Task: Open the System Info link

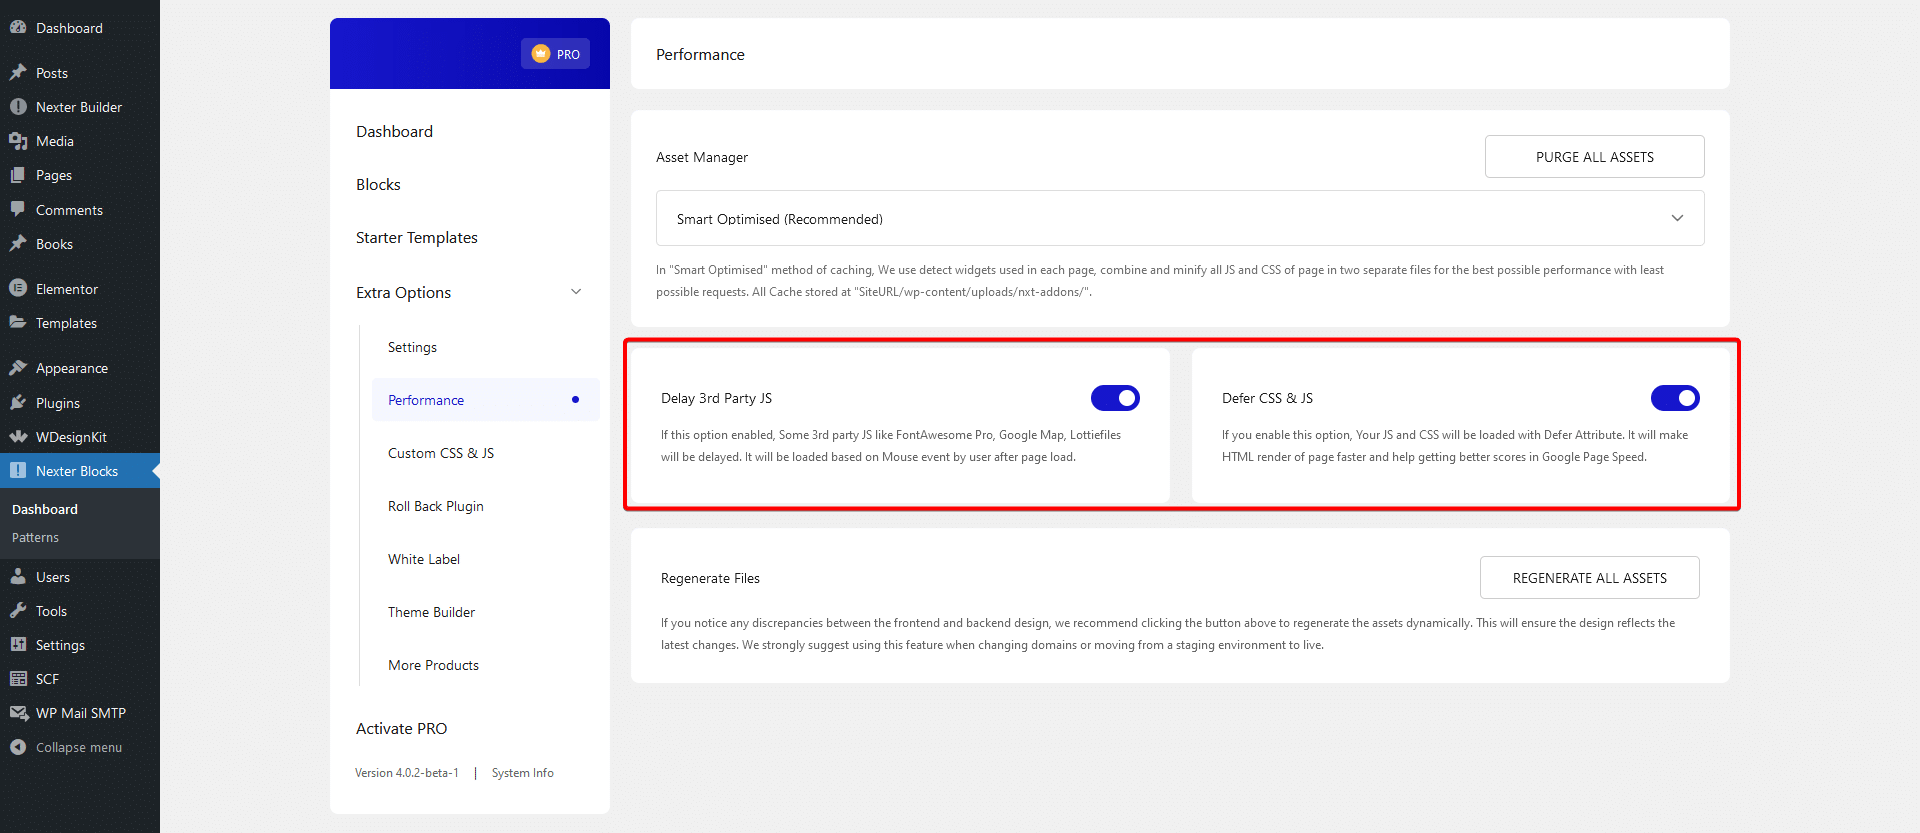Action: [x=523, y=773]
